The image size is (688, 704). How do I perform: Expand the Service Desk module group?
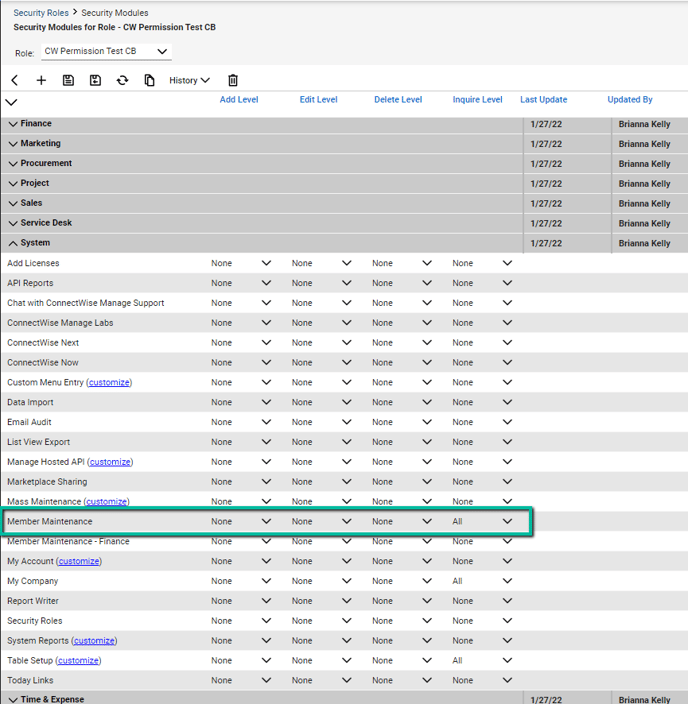(x=13, y=223)
